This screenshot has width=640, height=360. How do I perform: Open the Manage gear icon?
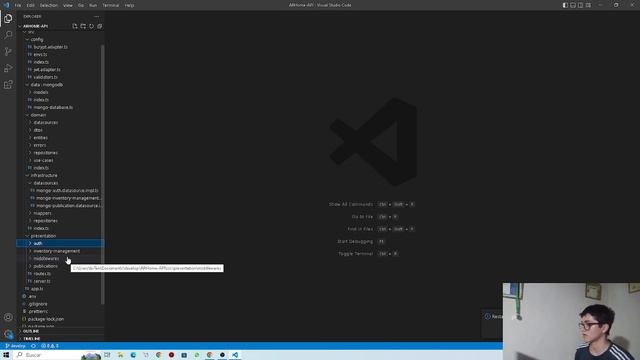point(8,334)
